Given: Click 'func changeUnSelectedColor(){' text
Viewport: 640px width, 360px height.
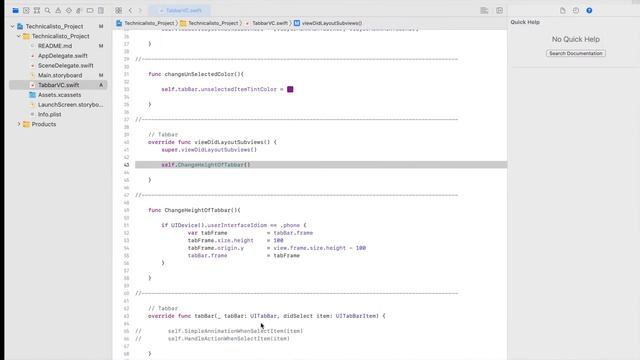Looking at the screenshot, I should coord(196,74).
